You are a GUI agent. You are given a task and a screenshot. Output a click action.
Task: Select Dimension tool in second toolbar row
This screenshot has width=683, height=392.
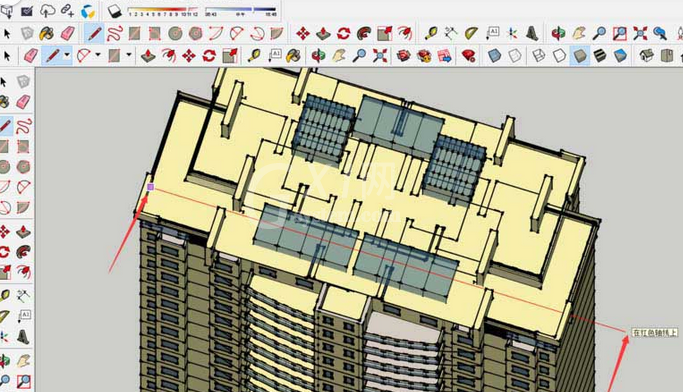click(x=451, y=33)
